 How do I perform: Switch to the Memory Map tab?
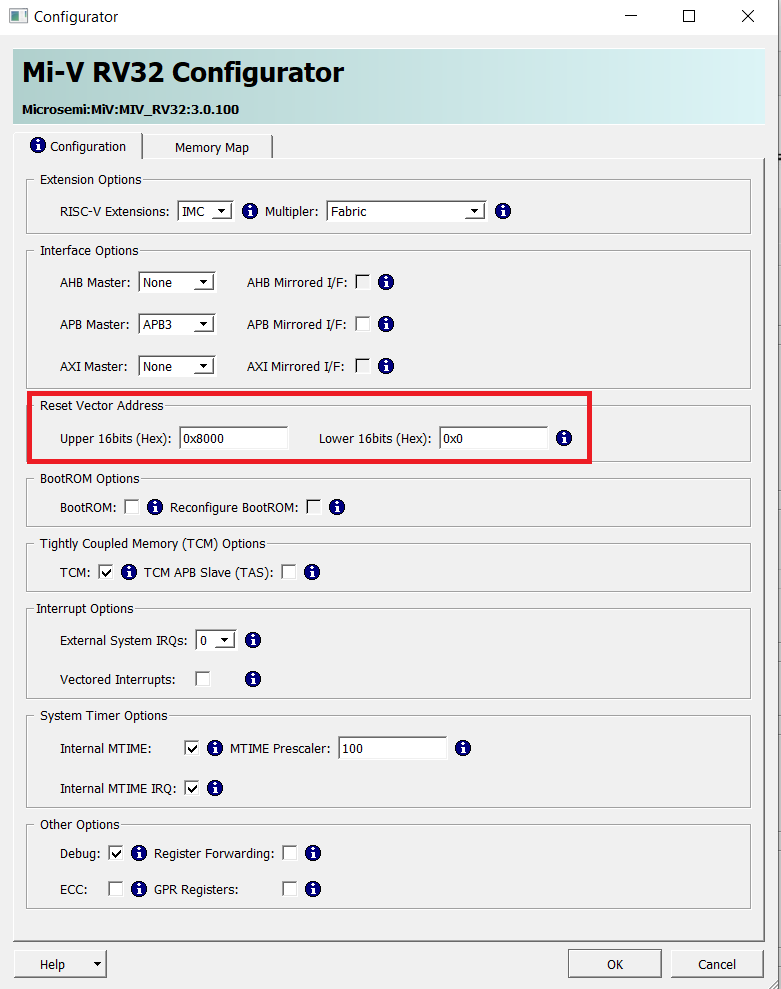[211, 147]
